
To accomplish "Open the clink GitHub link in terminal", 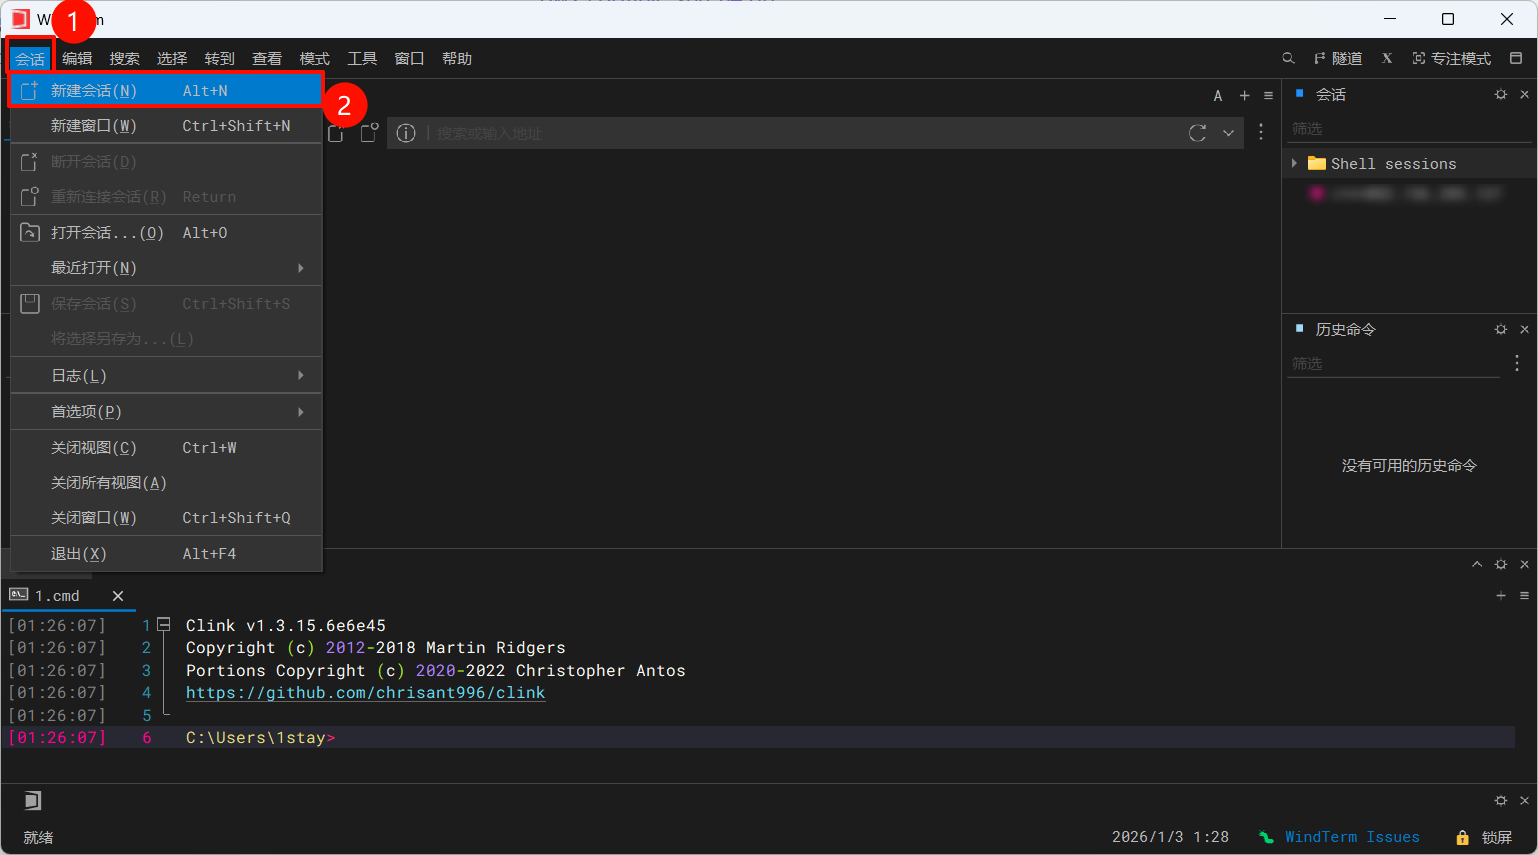I will 365,693.
